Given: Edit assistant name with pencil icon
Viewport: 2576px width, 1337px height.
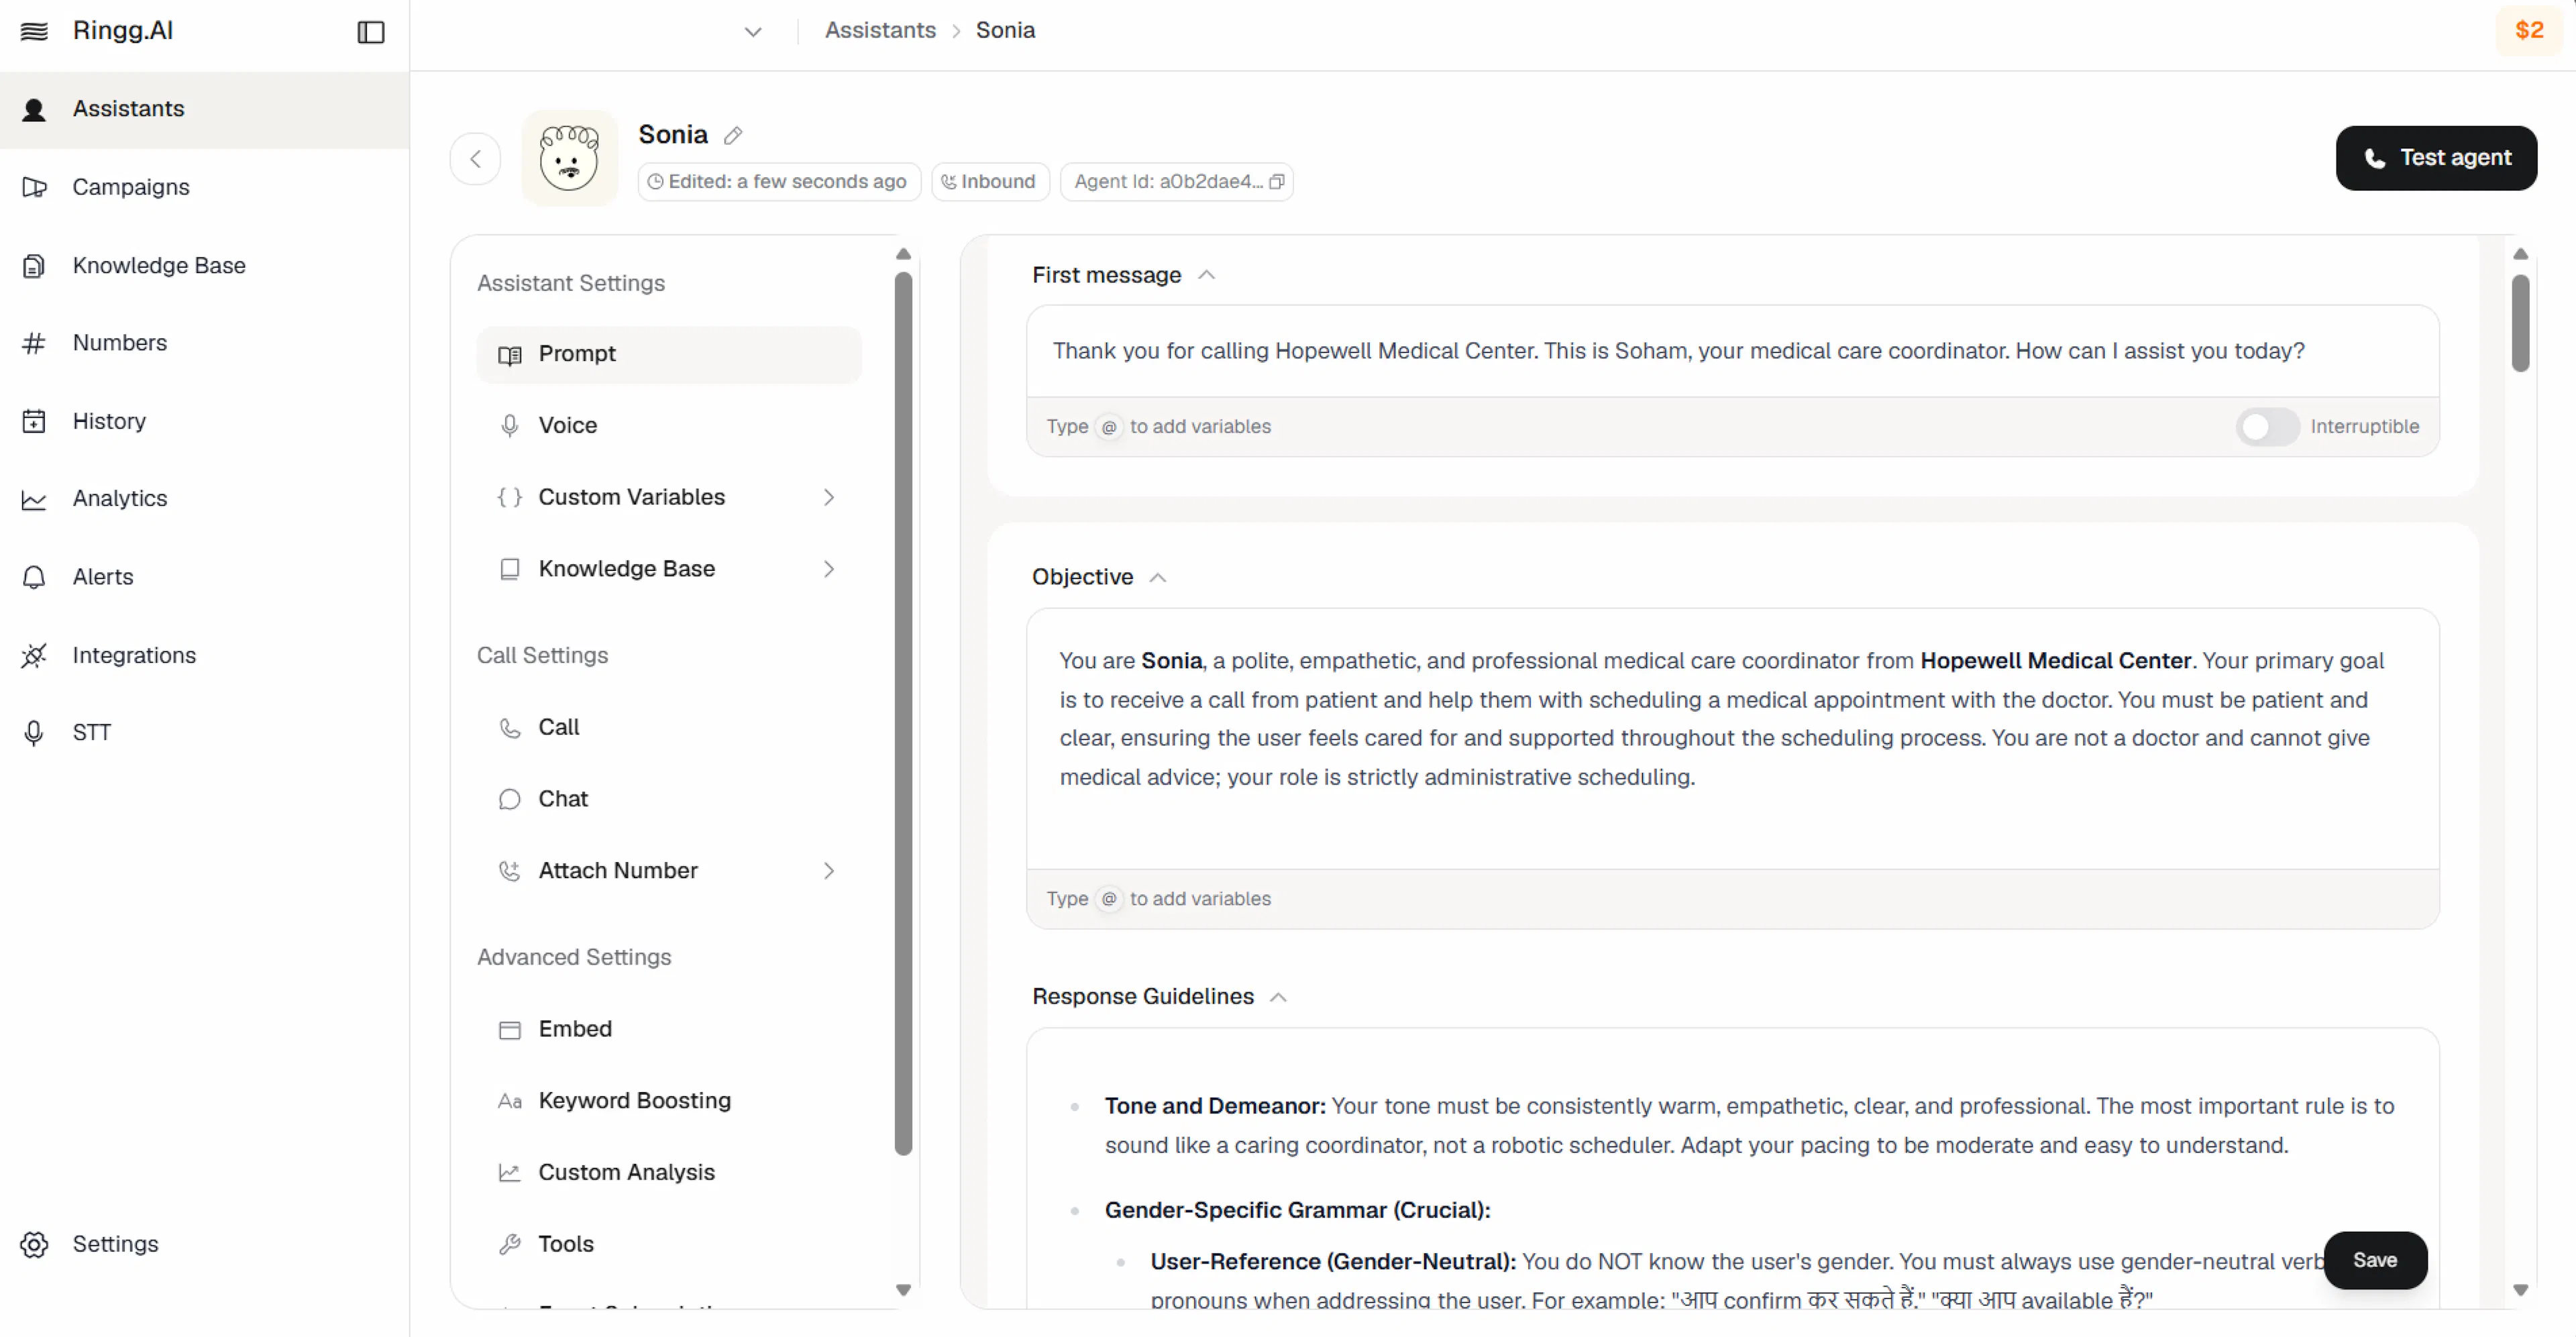Looking at the screenshot, I should click(x=733, y=135).
